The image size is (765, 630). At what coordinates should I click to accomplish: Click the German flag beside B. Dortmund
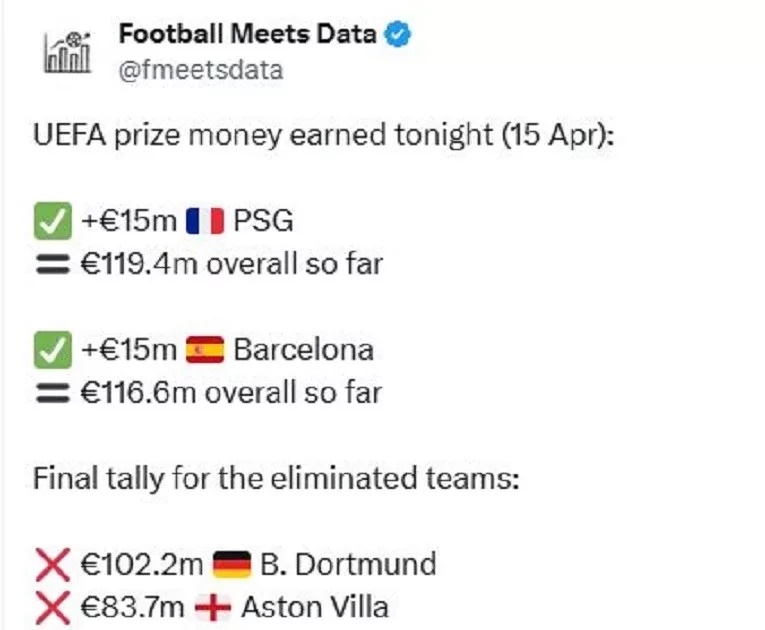(231, 564)
